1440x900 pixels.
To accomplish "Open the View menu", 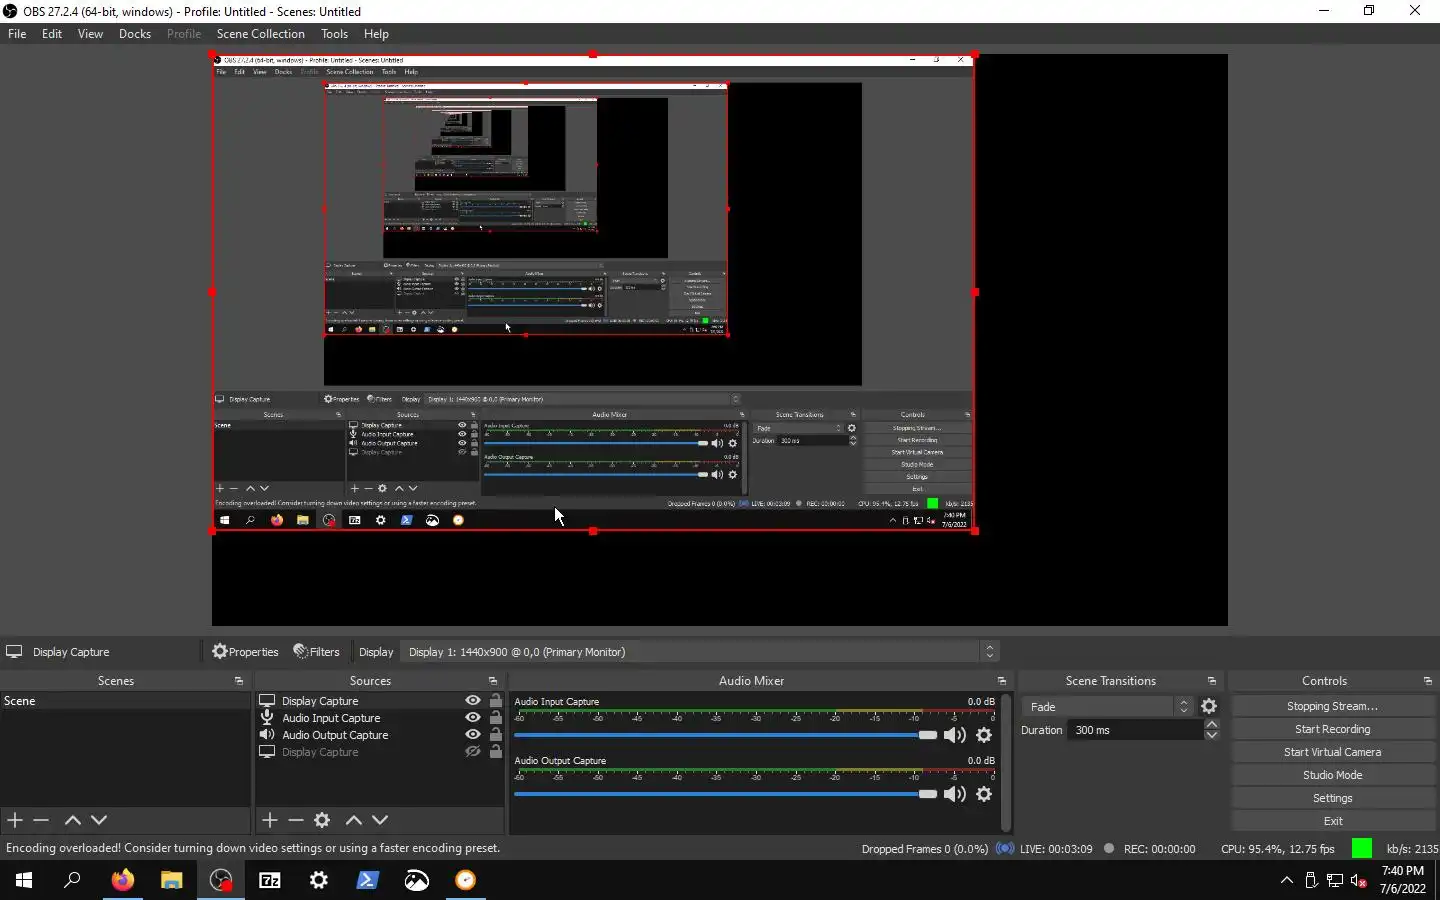I will point(90,34).
